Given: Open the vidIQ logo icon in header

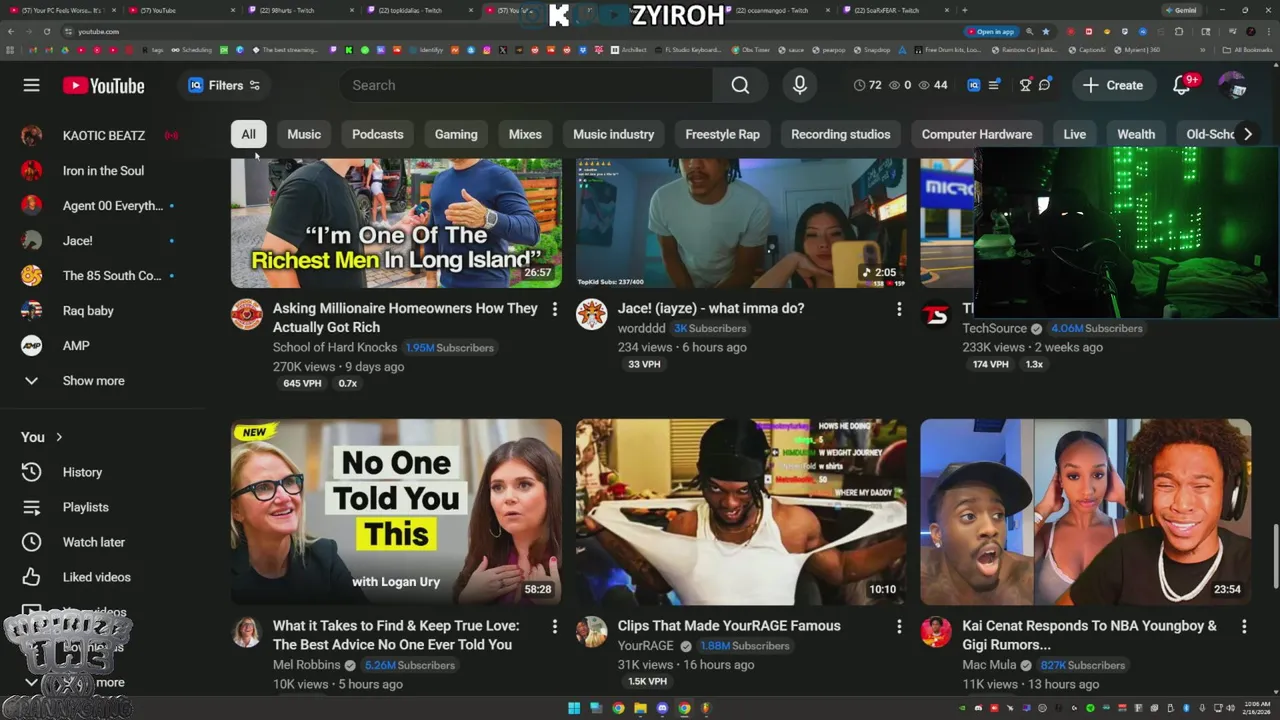Looking at the screenshot, I should pos(973,85).
